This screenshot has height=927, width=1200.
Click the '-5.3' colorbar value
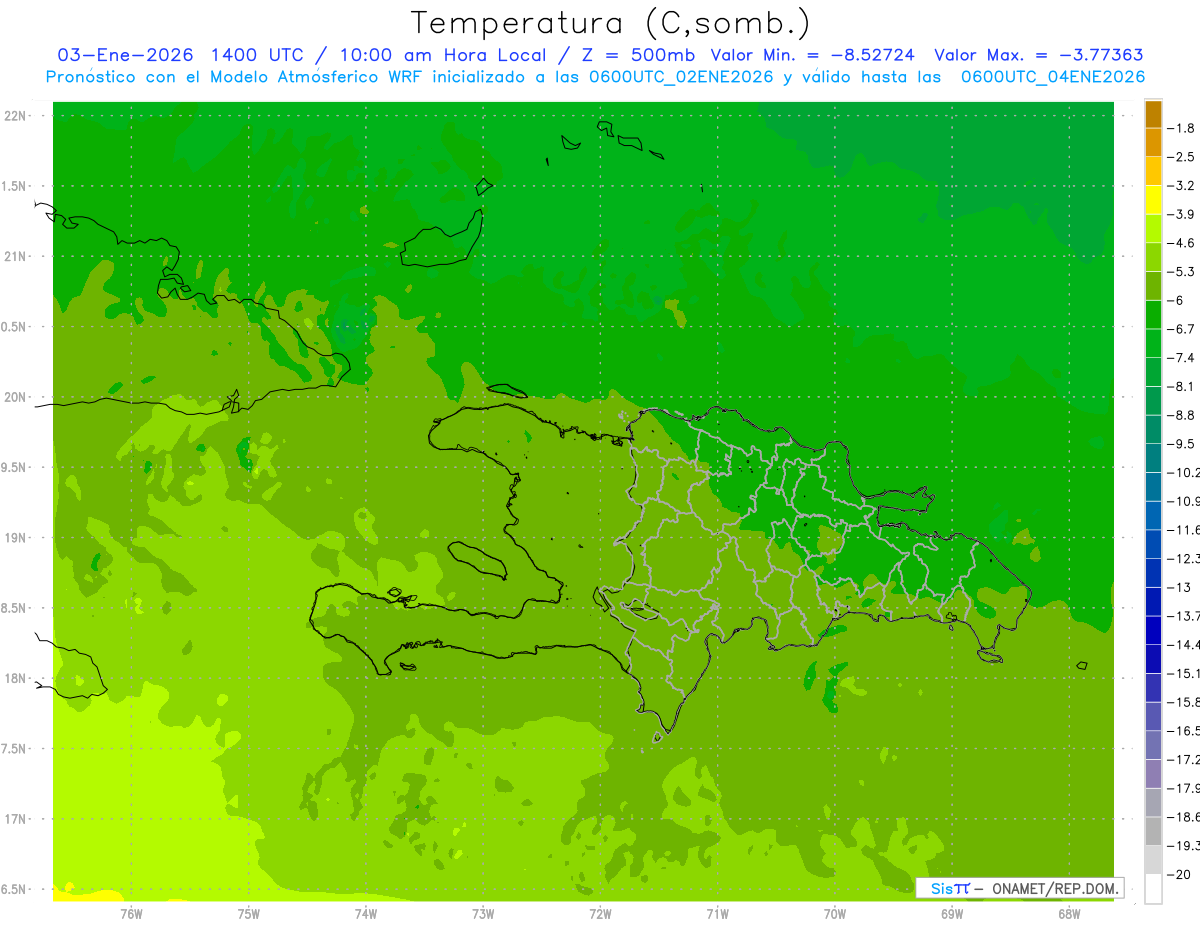pyautogui.click(x=1181, y=272)
